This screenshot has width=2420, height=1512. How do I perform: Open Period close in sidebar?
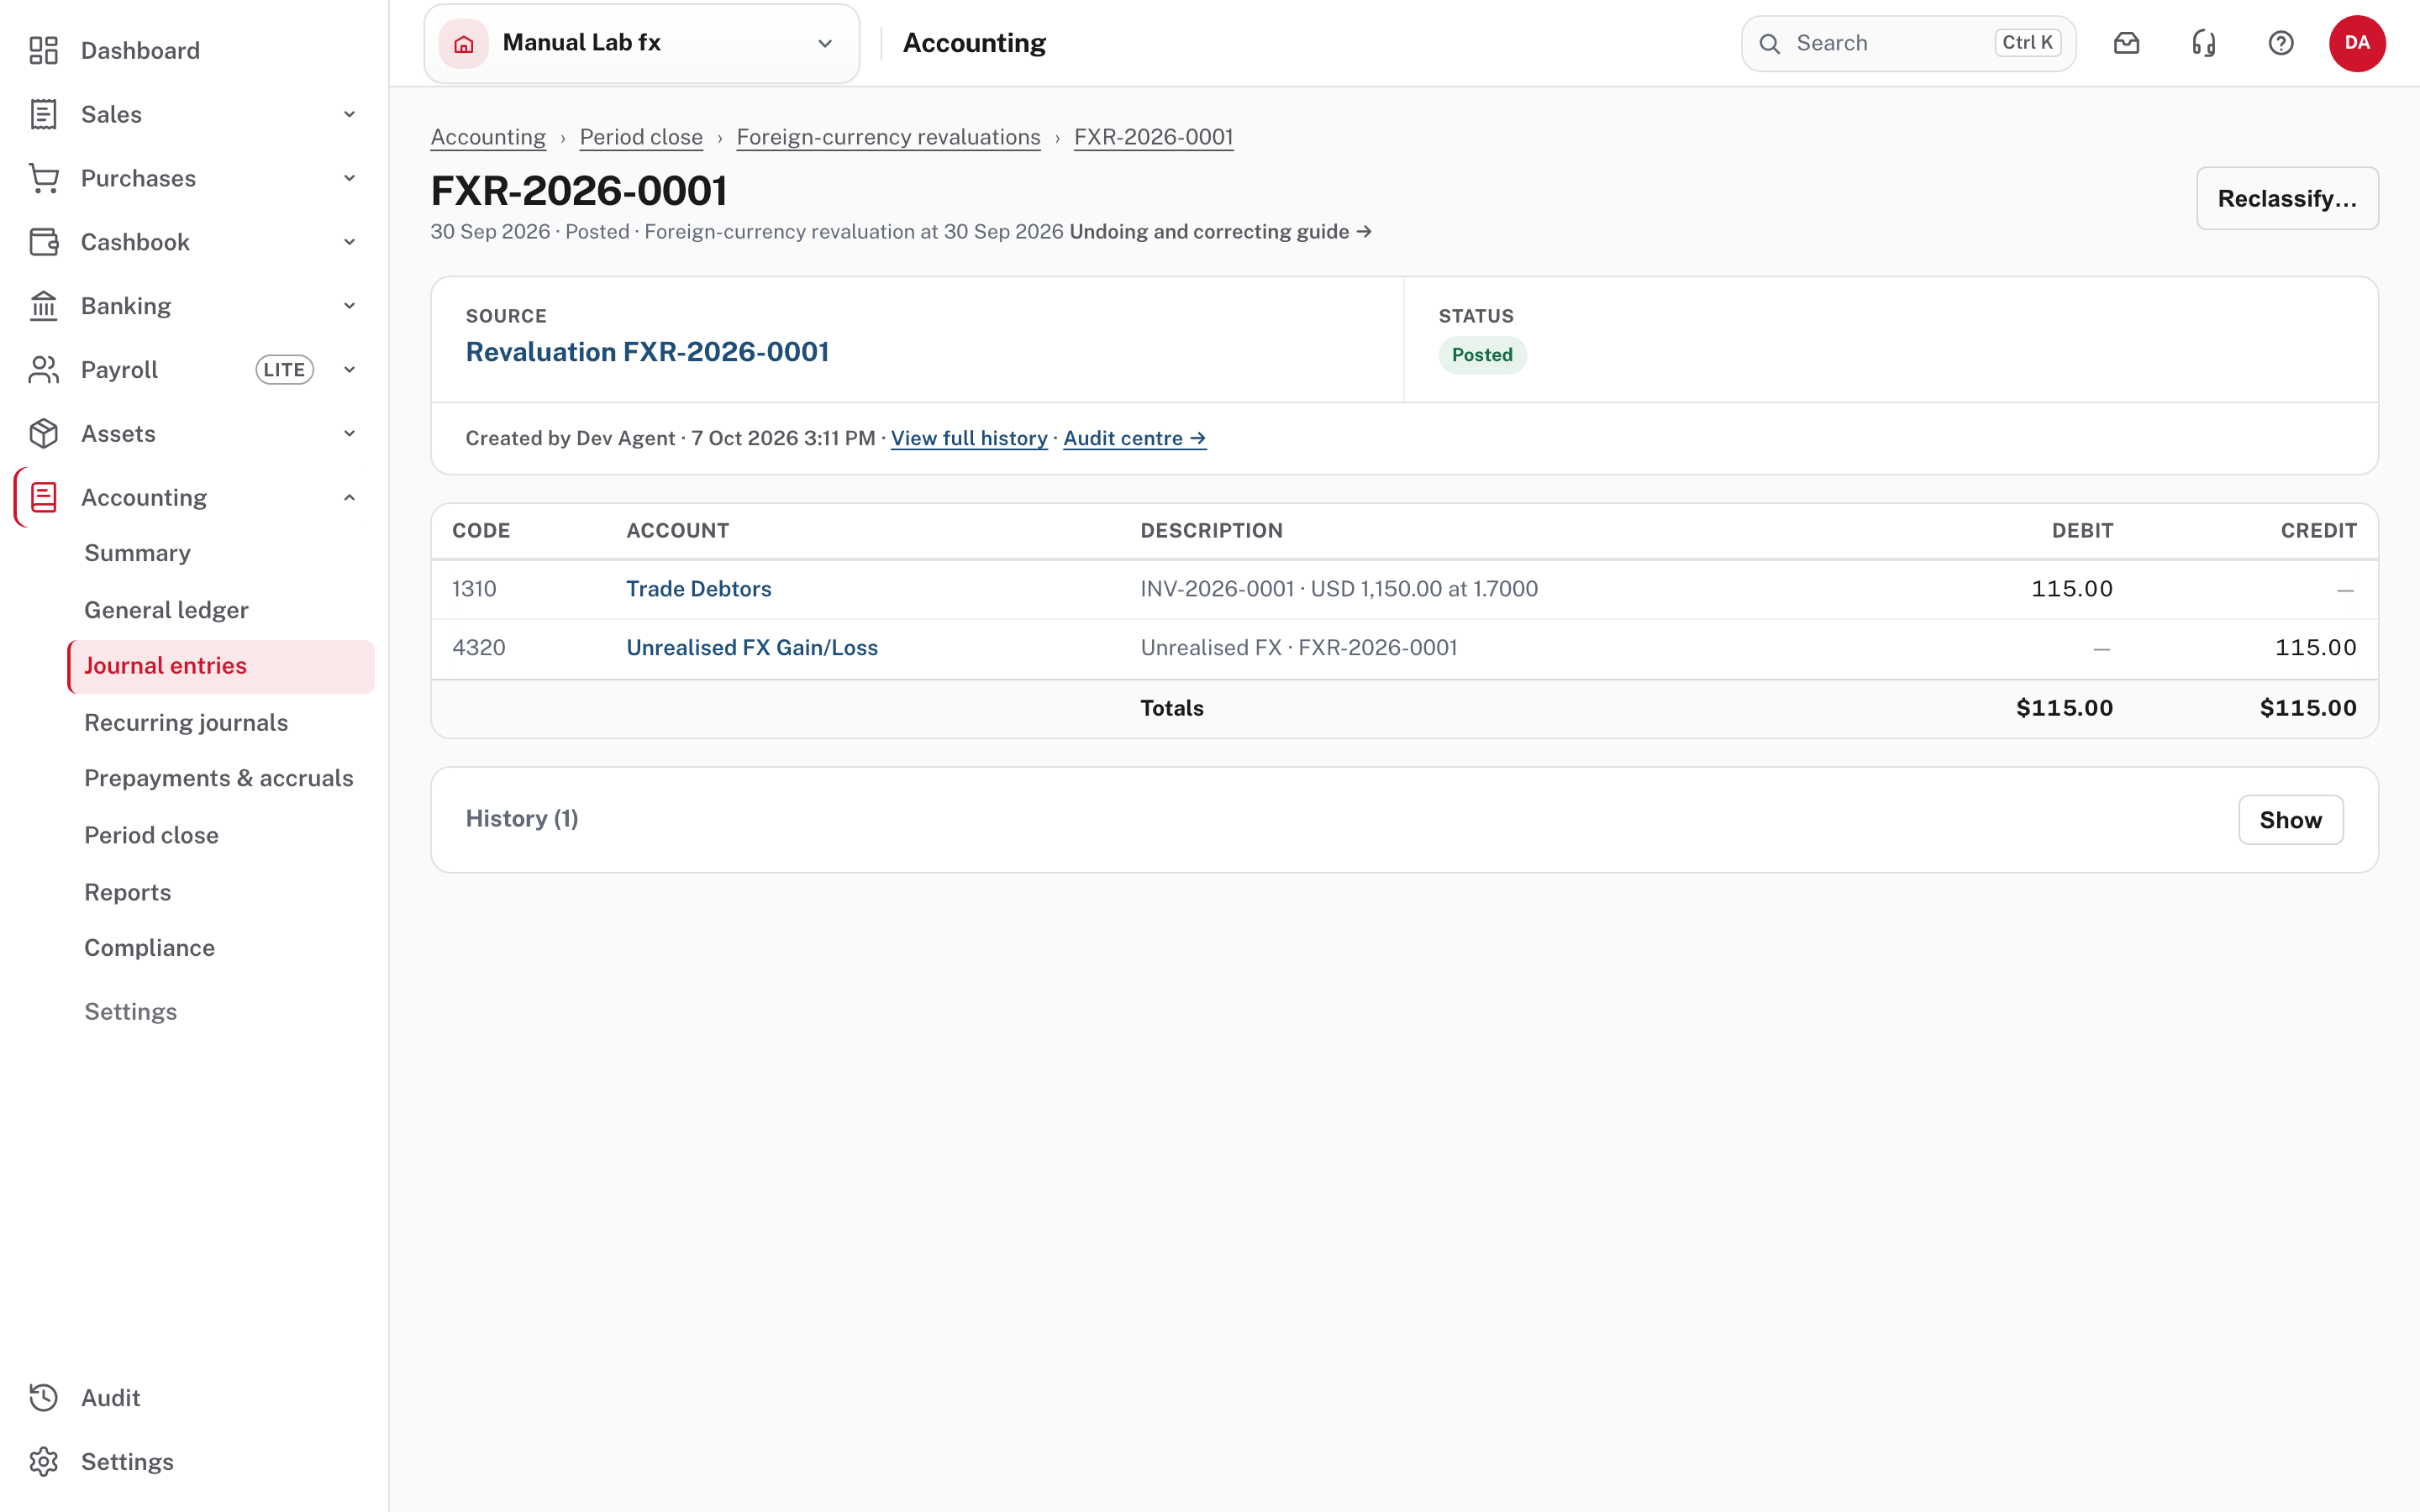(x=151, y=835)
